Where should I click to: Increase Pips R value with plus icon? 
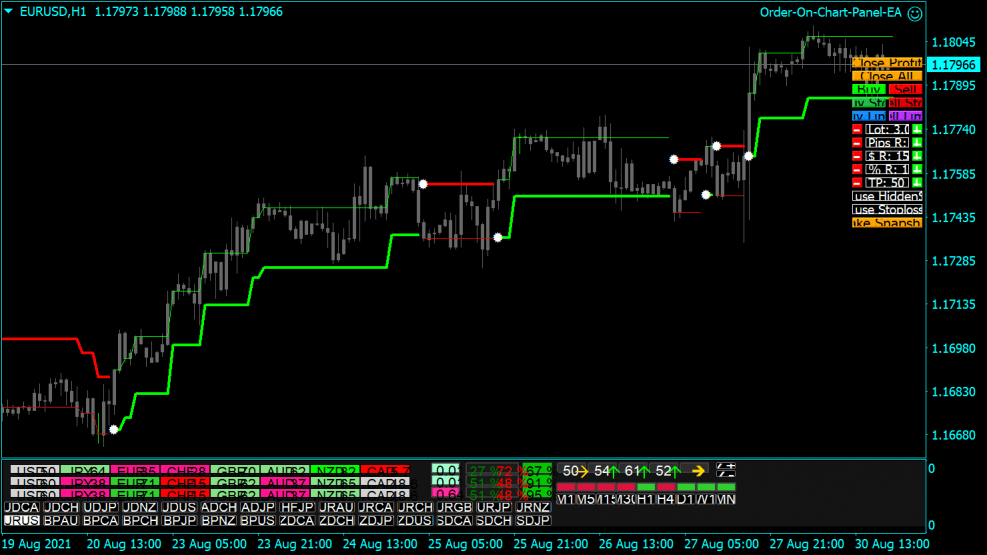(x=918, y=142)
